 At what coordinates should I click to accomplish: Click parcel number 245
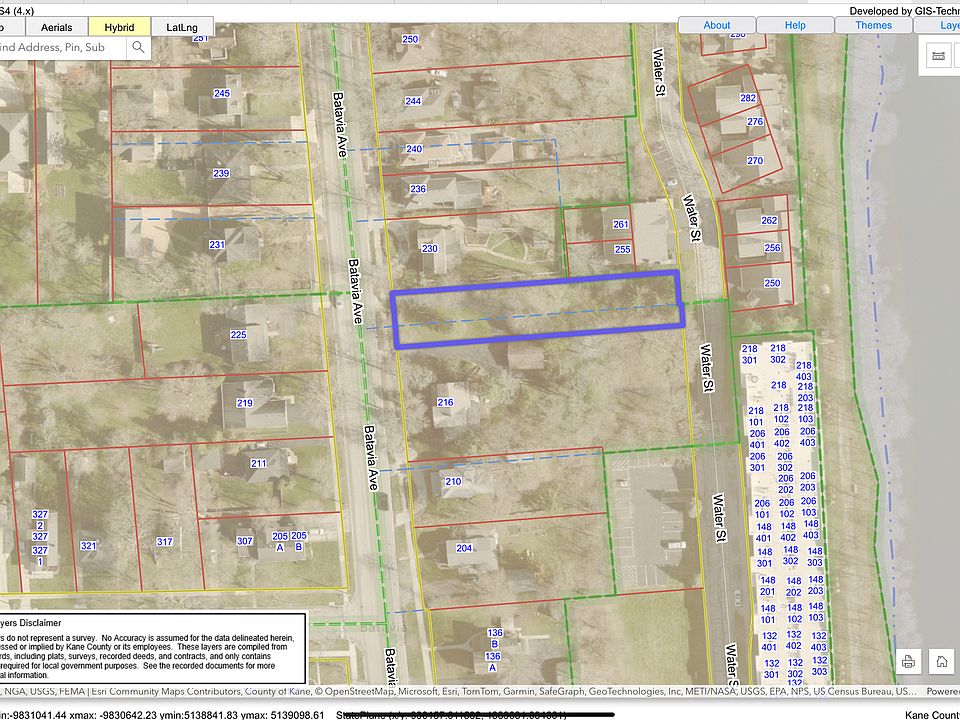point(222,94)
